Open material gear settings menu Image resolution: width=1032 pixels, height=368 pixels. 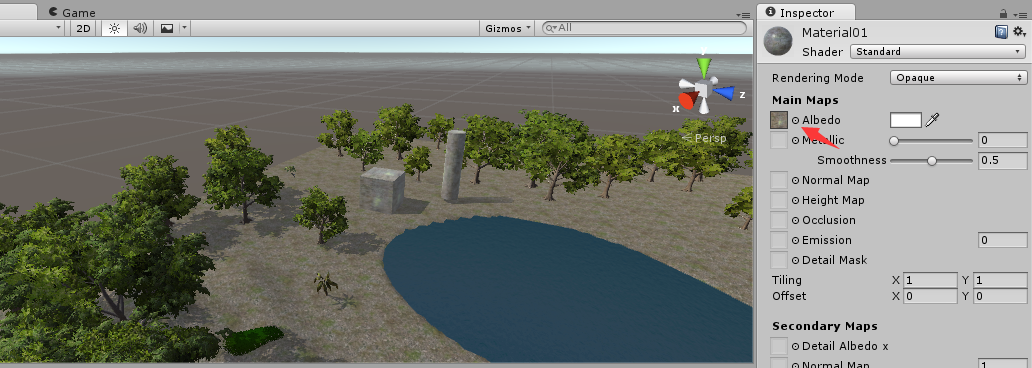pyautogui.click(x=1019, y=32)
